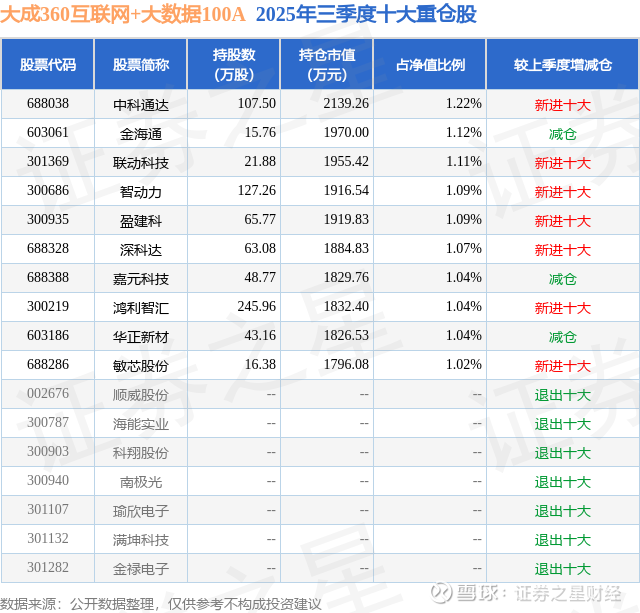Image resolution: width=640 pixels, height=613 pixels.
Task: Click the 占净值比例 column header
Action: pyautogui.click(x=430, y=64)
